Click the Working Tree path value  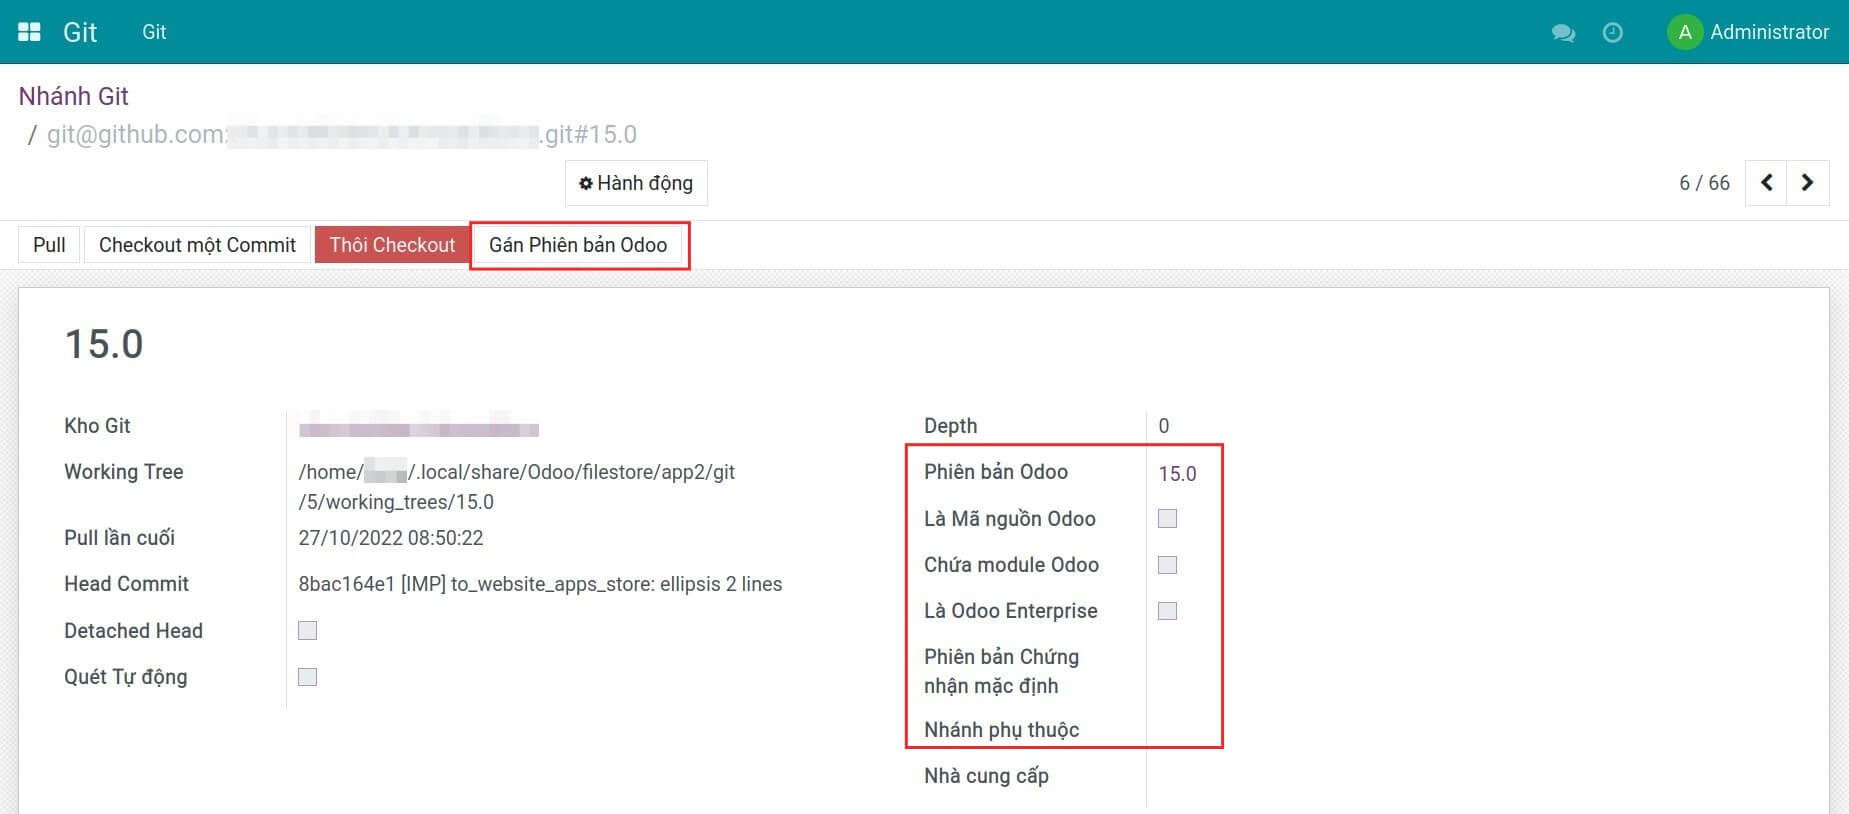[x=517, y=487]
